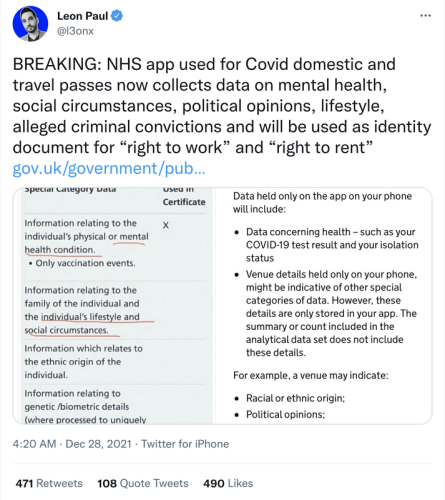Open the Special Category Data table image
The width and height of the screenshot is (445, 500).
click(114, 306)
